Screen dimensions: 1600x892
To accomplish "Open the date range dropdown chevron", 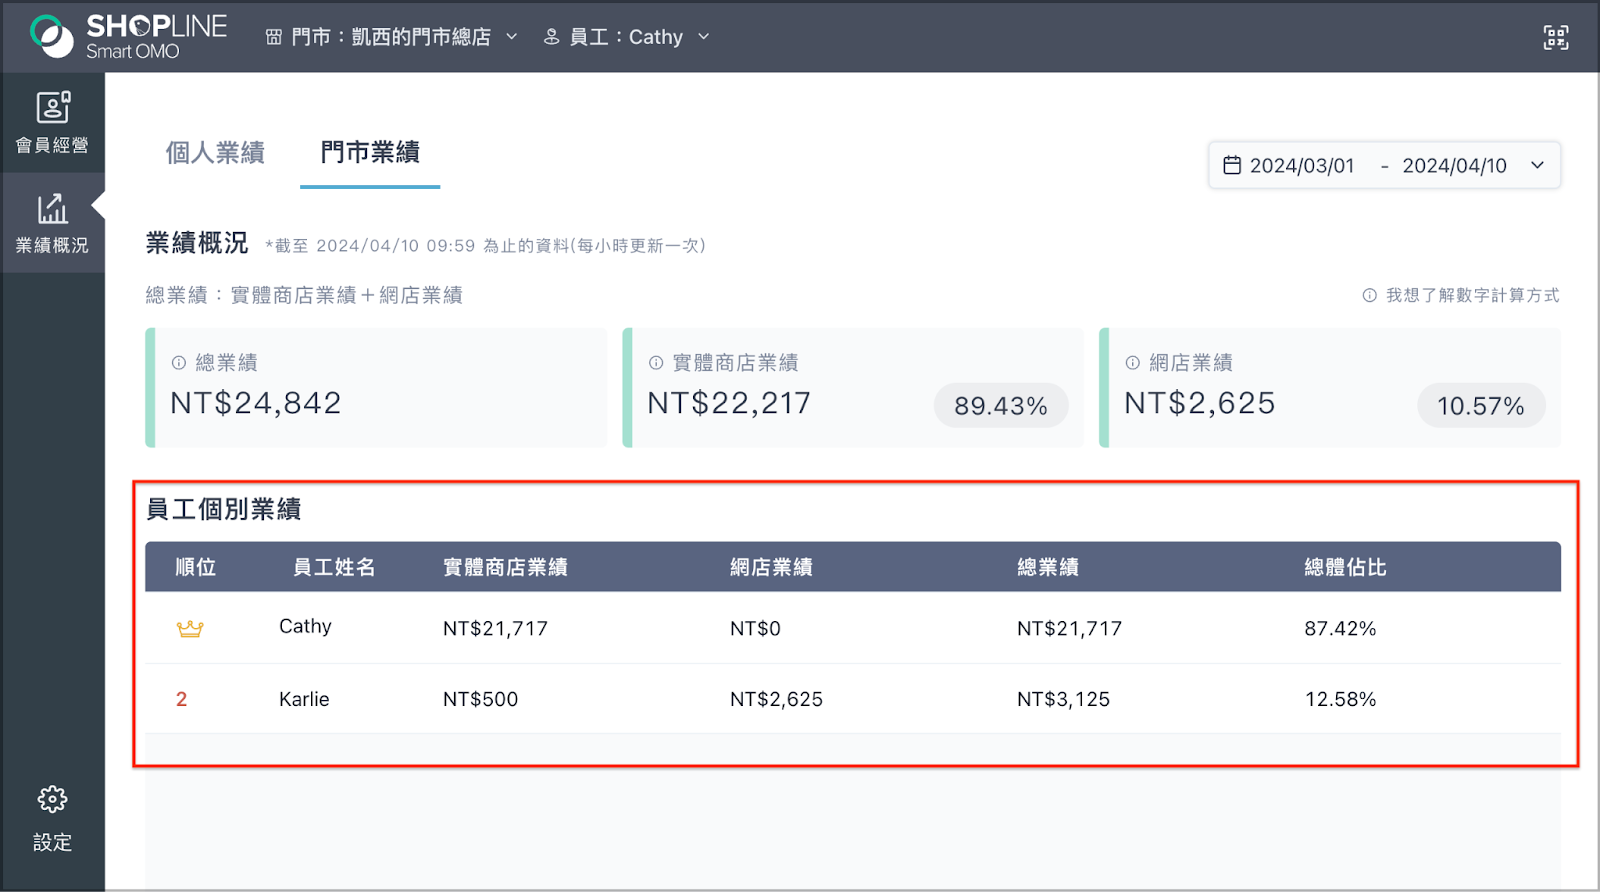I will (1538, 165).
